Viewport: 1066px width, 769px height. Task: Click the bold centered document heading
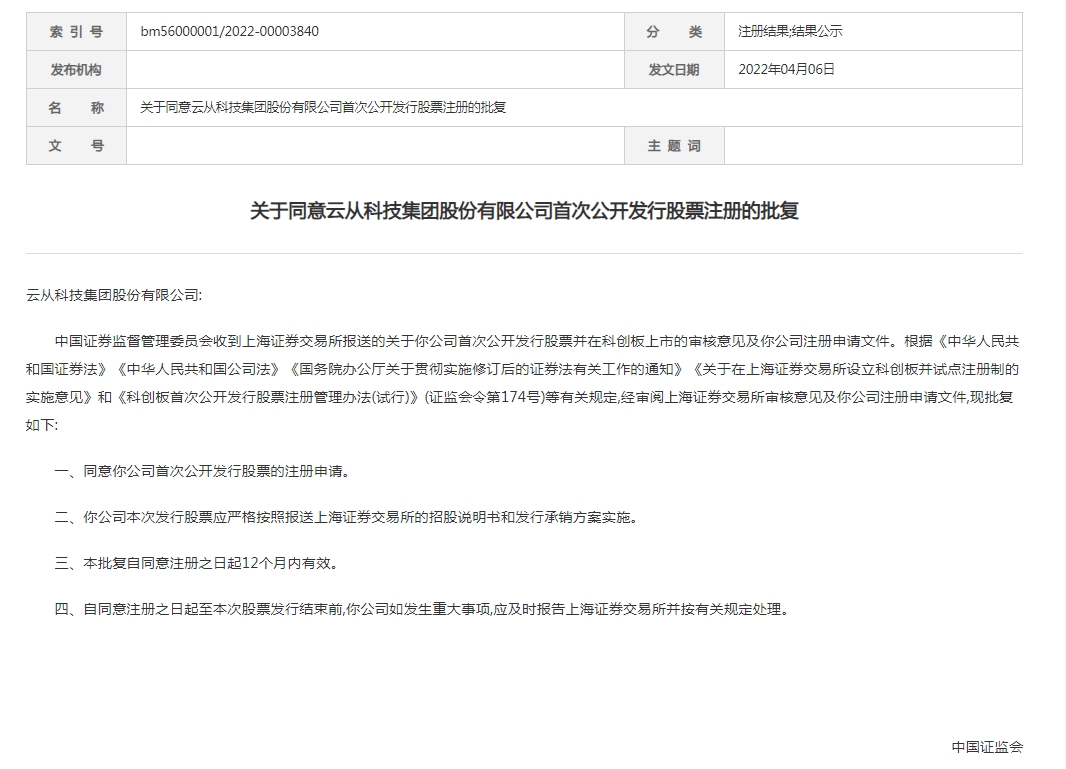pos(524,211)
